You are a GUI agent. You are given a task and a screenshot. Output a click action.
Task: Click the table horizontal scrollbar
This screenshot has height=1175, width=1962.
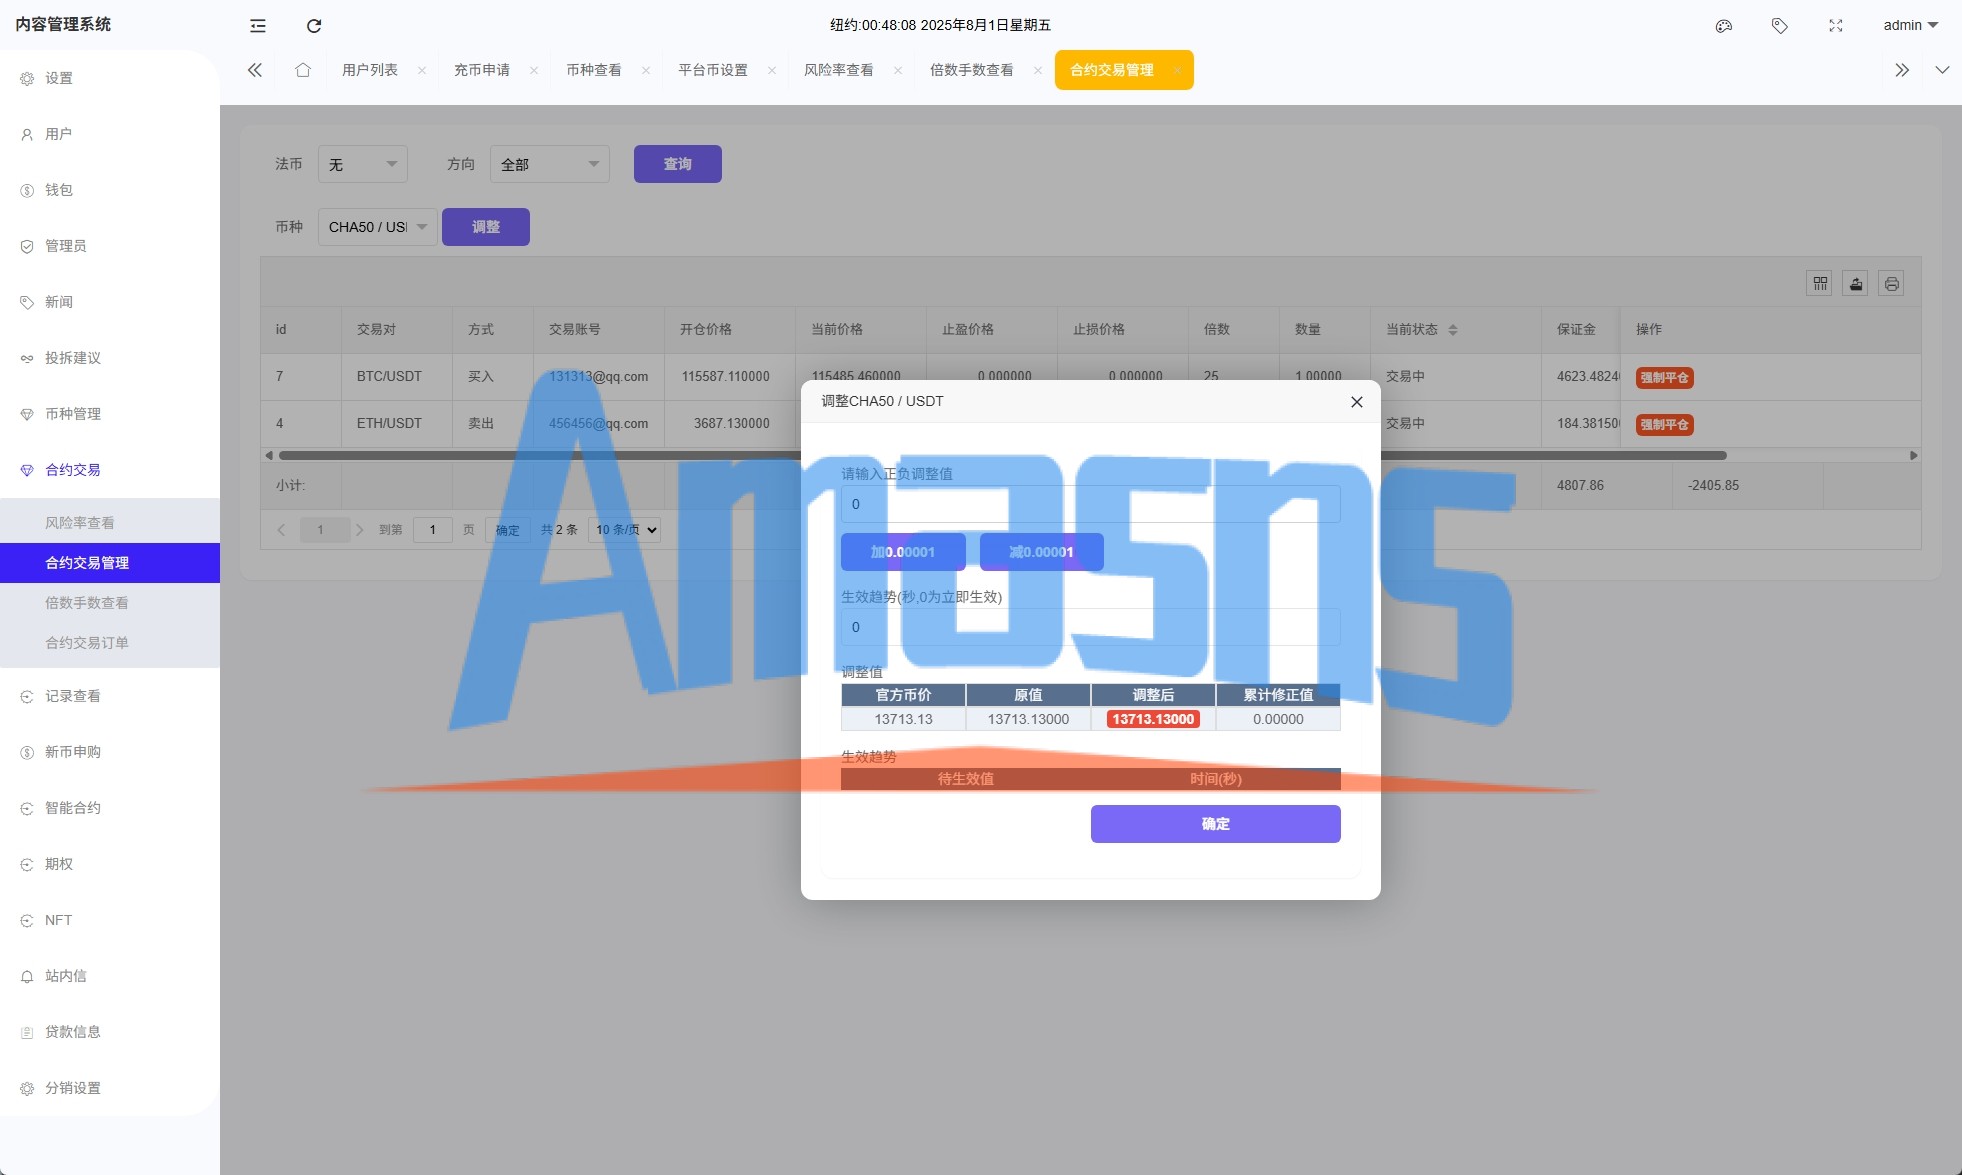(1003, 455)
